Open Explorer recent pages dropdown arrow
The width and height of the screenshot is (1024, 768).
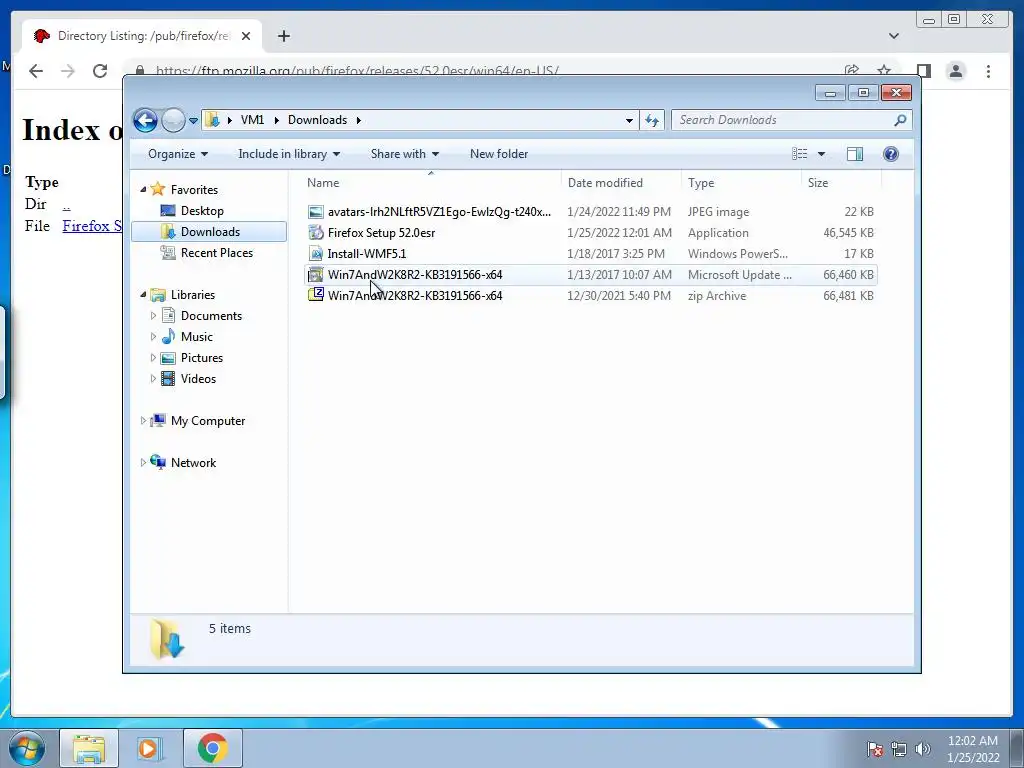193,121
